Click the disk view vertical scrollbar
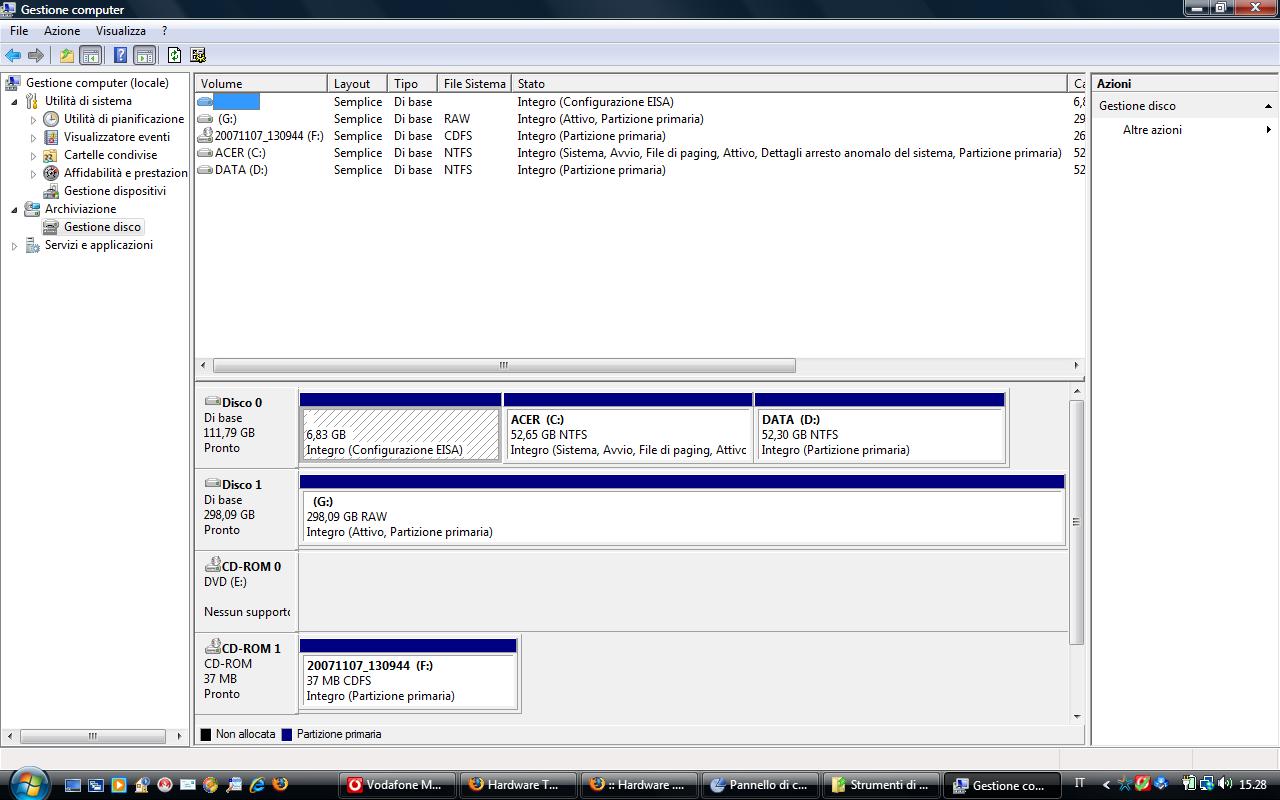The width and height of the screenshot is (1280, 800). (x=1077, y=522)
